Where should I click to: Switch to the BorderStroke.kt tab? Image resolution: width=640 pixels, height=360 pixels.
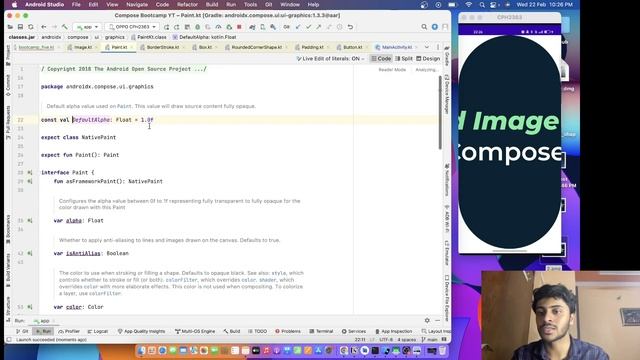[x=162, y=47]
